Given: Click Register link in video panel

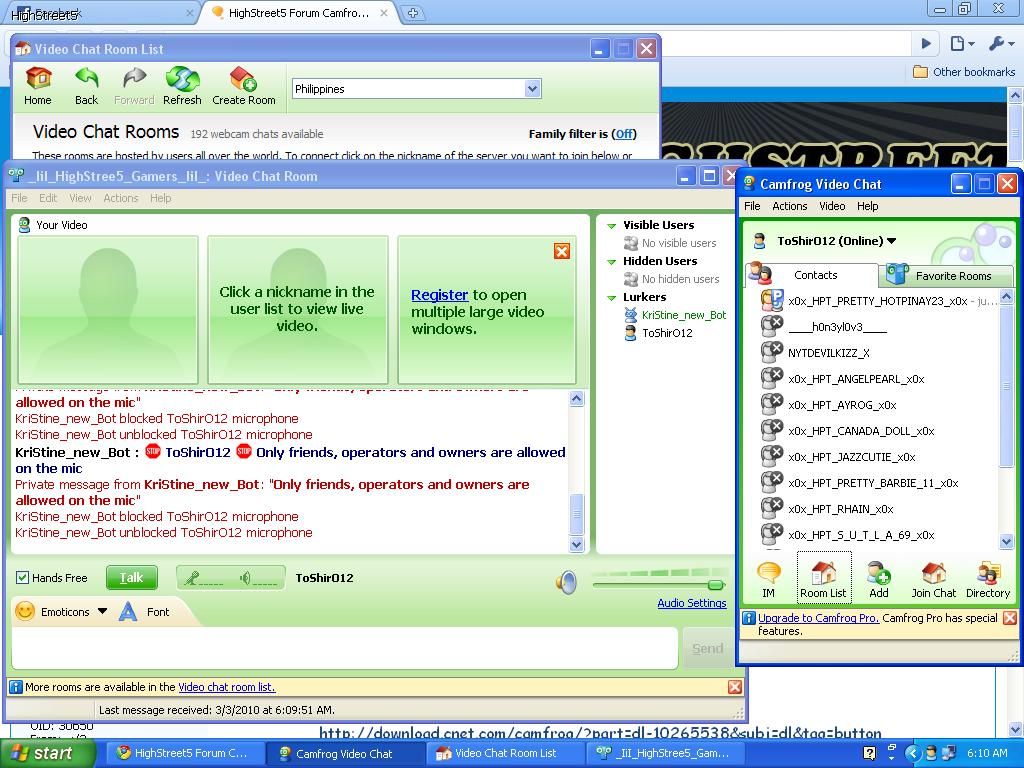Looking at the screenshot, I should coord(440,295).
